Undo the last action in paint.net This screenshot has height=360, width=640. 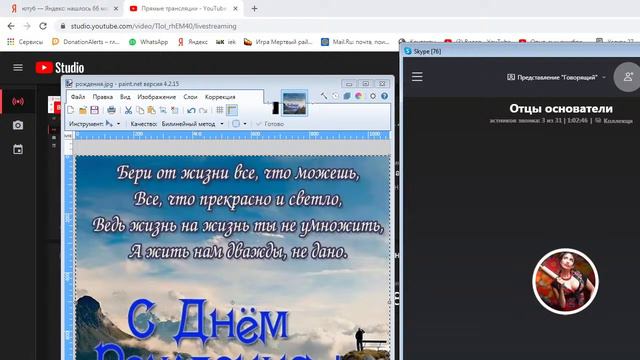point(191,110)
